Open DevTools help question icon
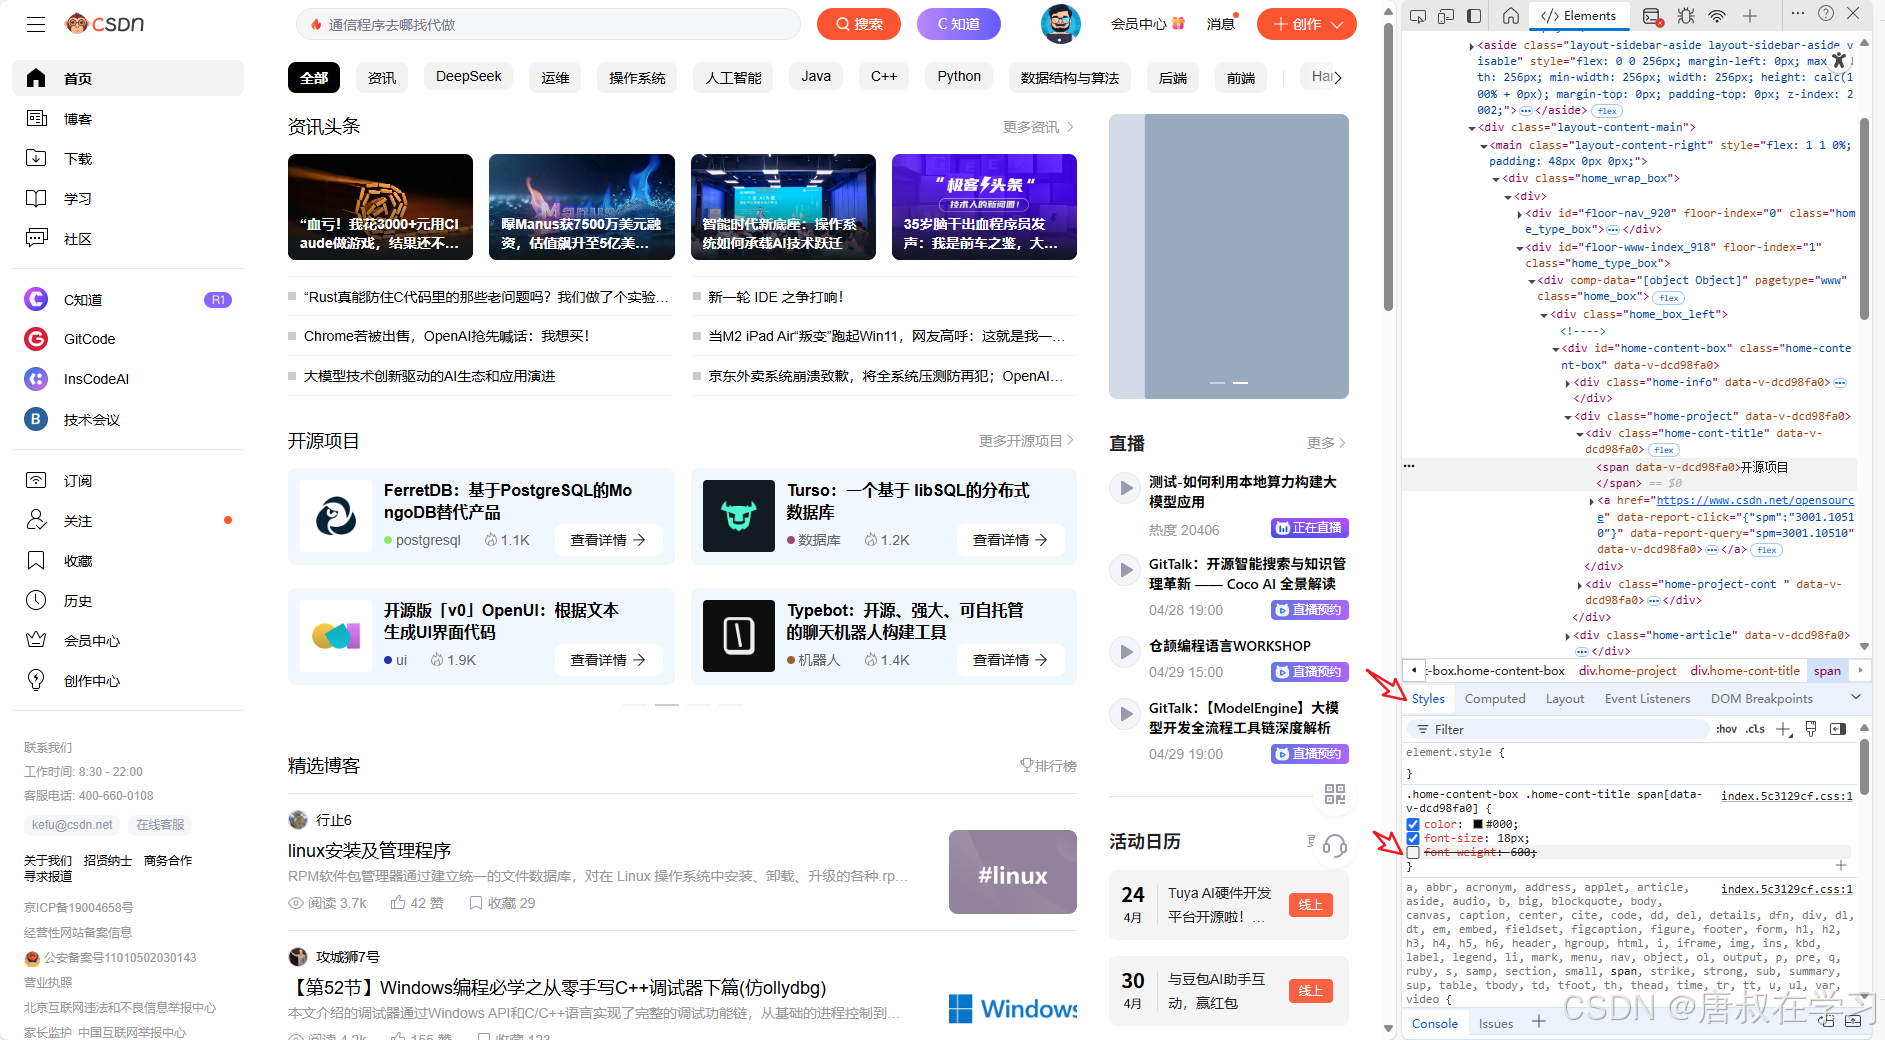Image resolution: width=1885 pixels, height=1040 pixels. (x=1826, y=13)
